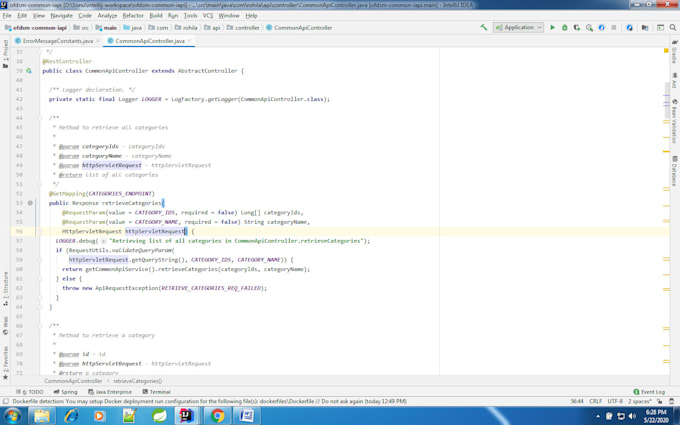This screenshot has width=680, height=425.
Task: Open Internet Explorer from the taskbar
Action: pyautogui.click(x=71, y=416)
